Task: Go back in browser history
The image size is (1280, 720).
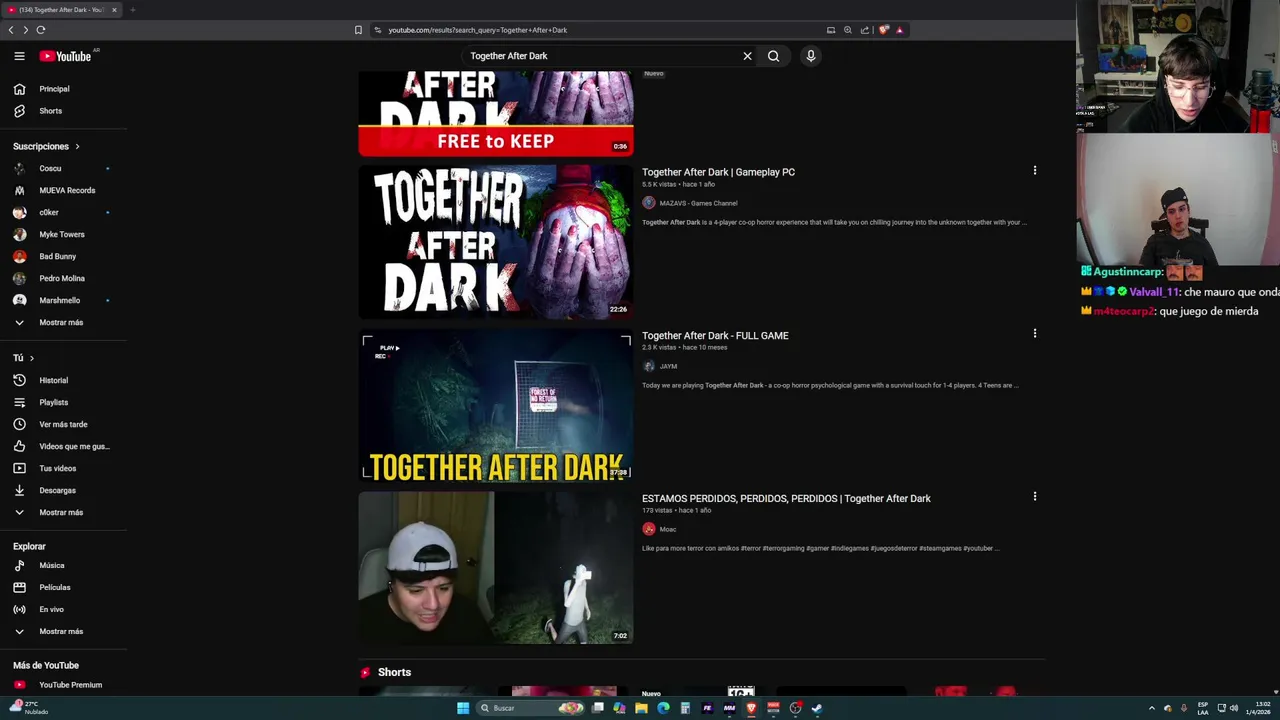Action: click(x=11, y=30)
